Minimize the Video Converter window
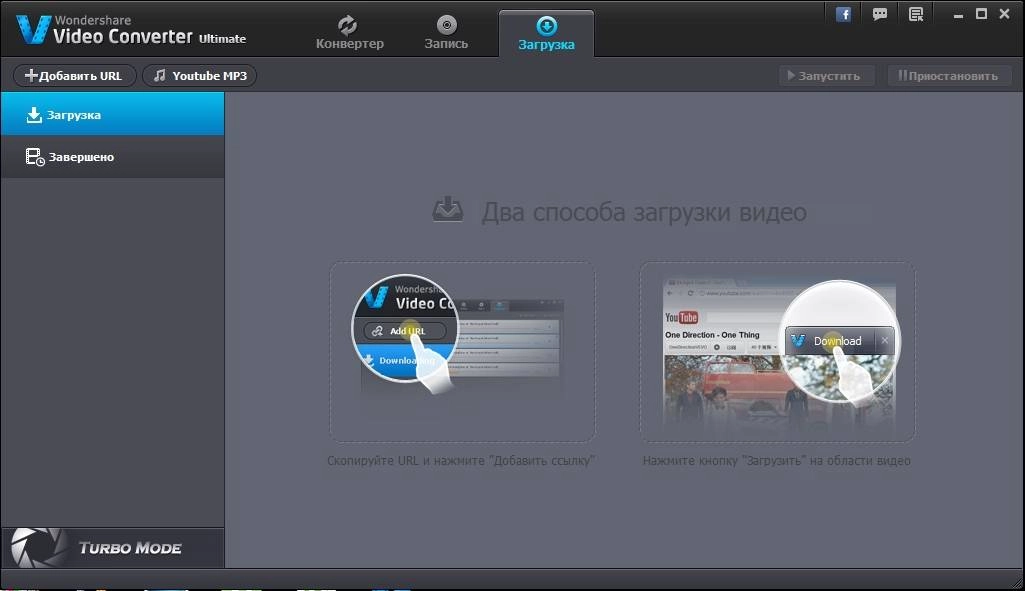The width and height of the screenshot is (1025, 591). coord(958,15)
